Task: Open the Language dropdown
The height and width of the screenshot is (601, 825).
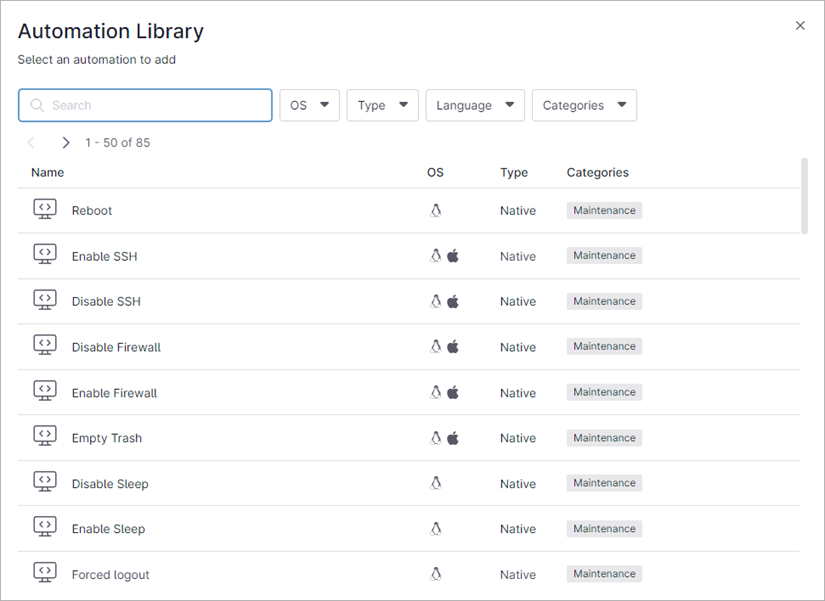Action: 475,105
